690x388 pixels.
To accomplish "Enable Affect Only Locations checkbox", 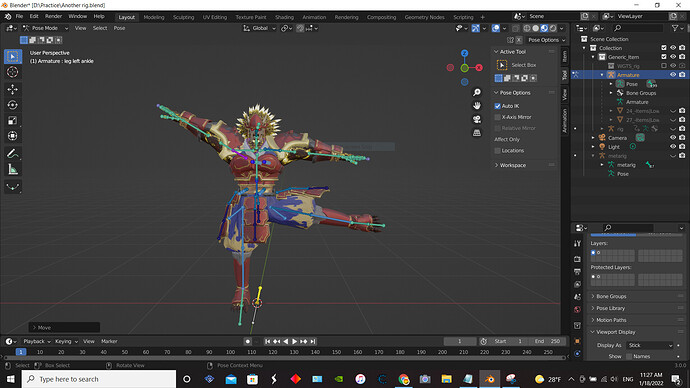I will pos(497,150).
